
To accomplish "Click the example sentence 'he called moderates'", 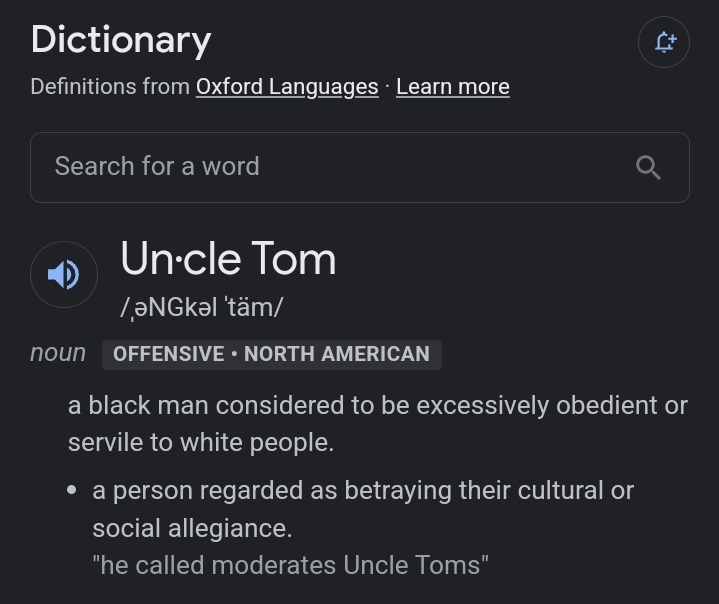I will point(290,565).
